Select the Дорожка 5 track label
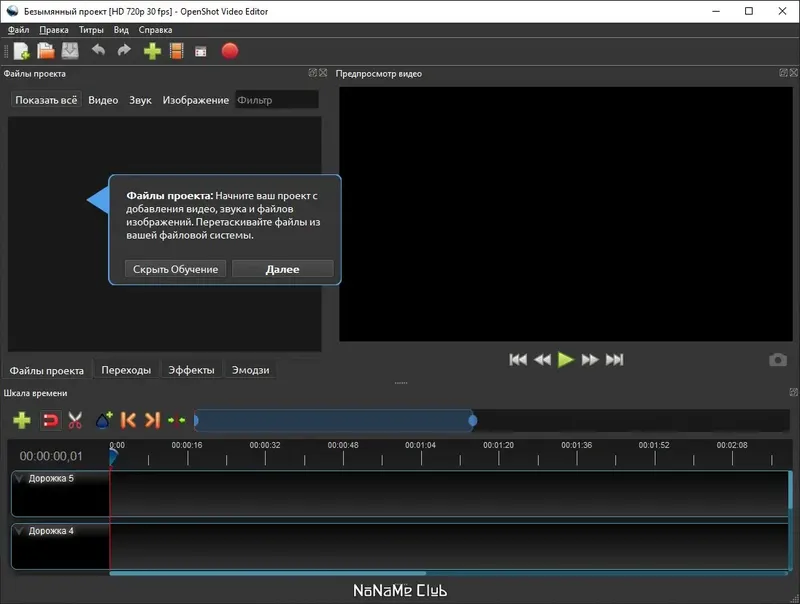Screen dimensions: 800x604 [x=51, y=479]
